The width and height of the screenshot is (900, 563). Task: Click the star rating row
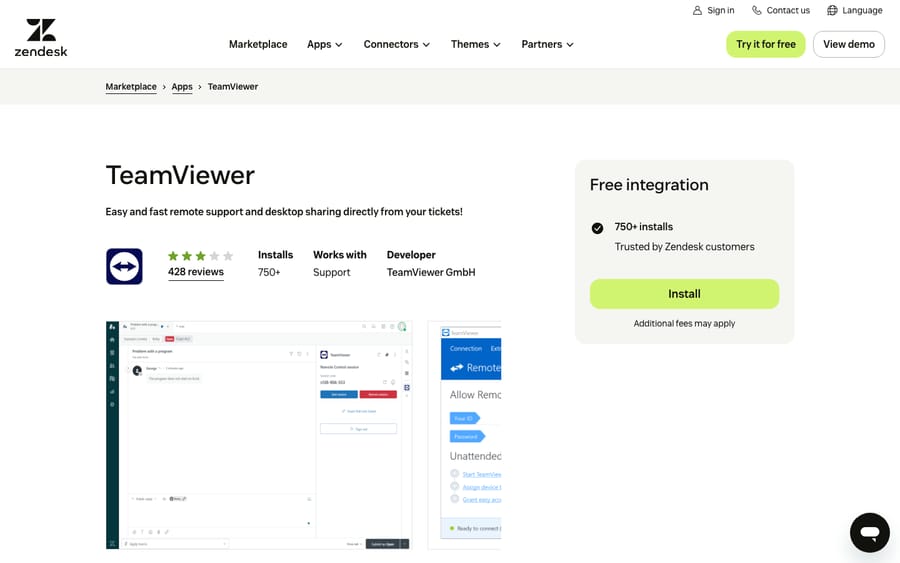(x=200, y=256)
